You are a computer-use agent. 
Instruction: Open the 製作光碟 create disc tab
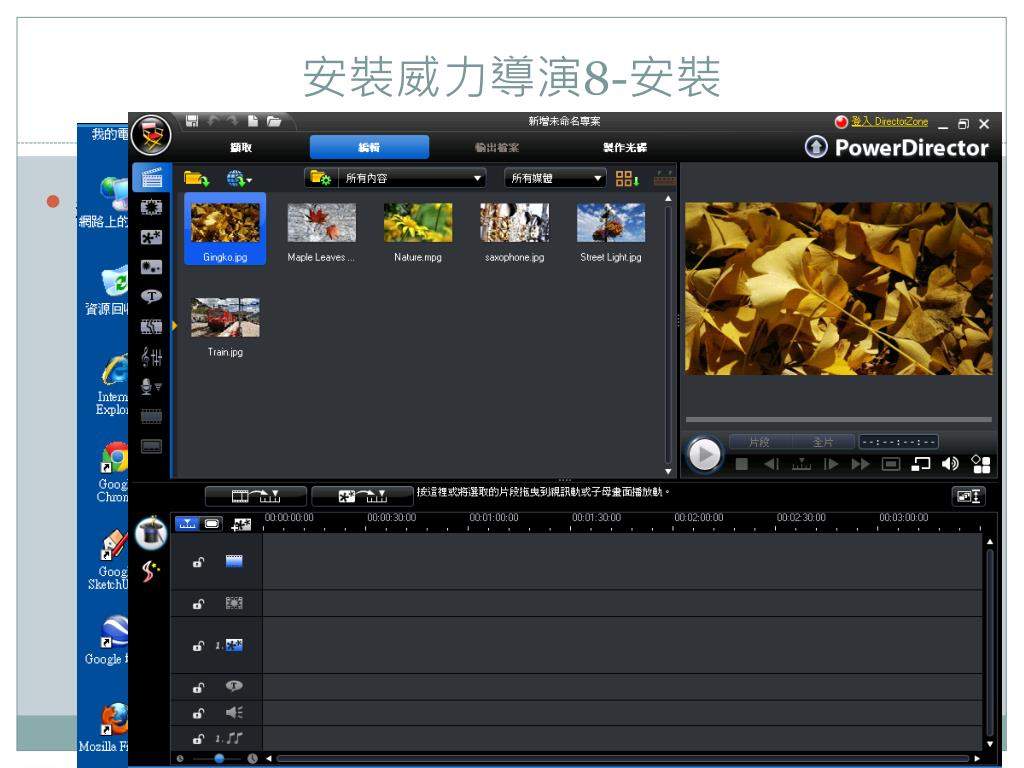pos(625,148)
